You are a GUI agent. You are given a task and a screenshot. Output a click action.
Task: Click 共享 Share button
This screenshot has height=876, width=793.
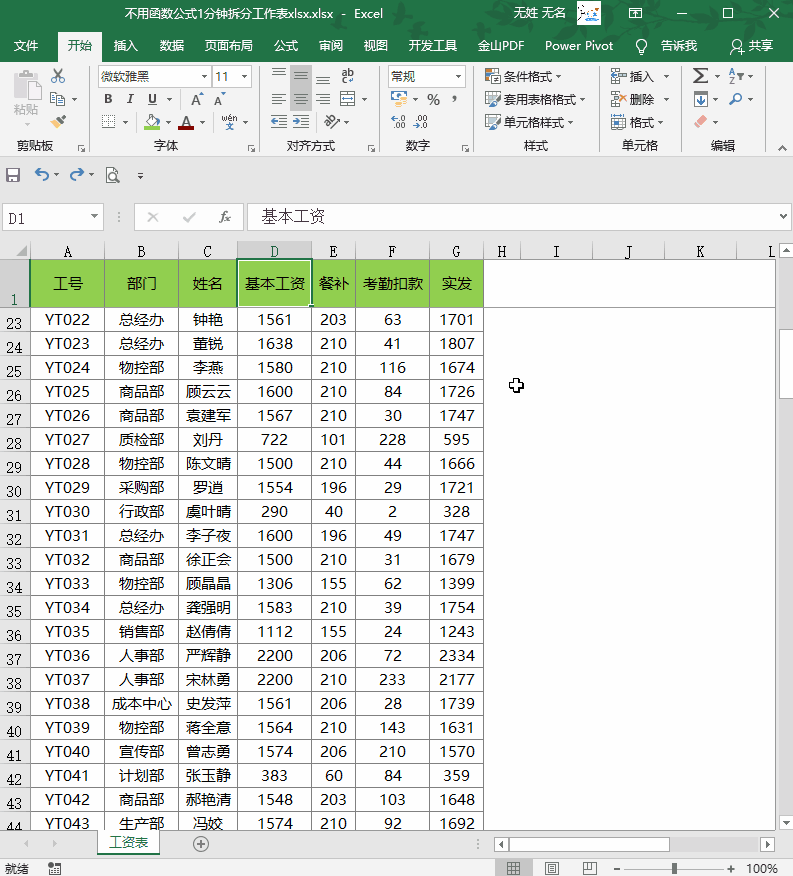(x=752, y=46)
